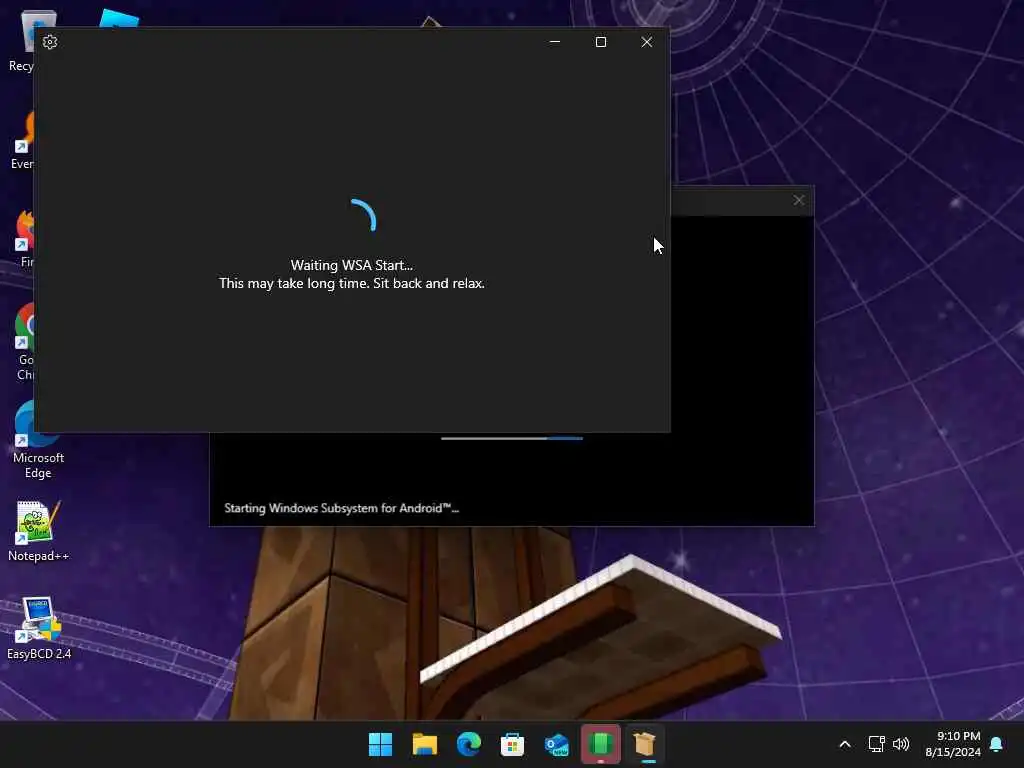Select EasyBCD 2.4 desktop shortcut
This screenshot has width=1024, height=768.
(39, 628)
